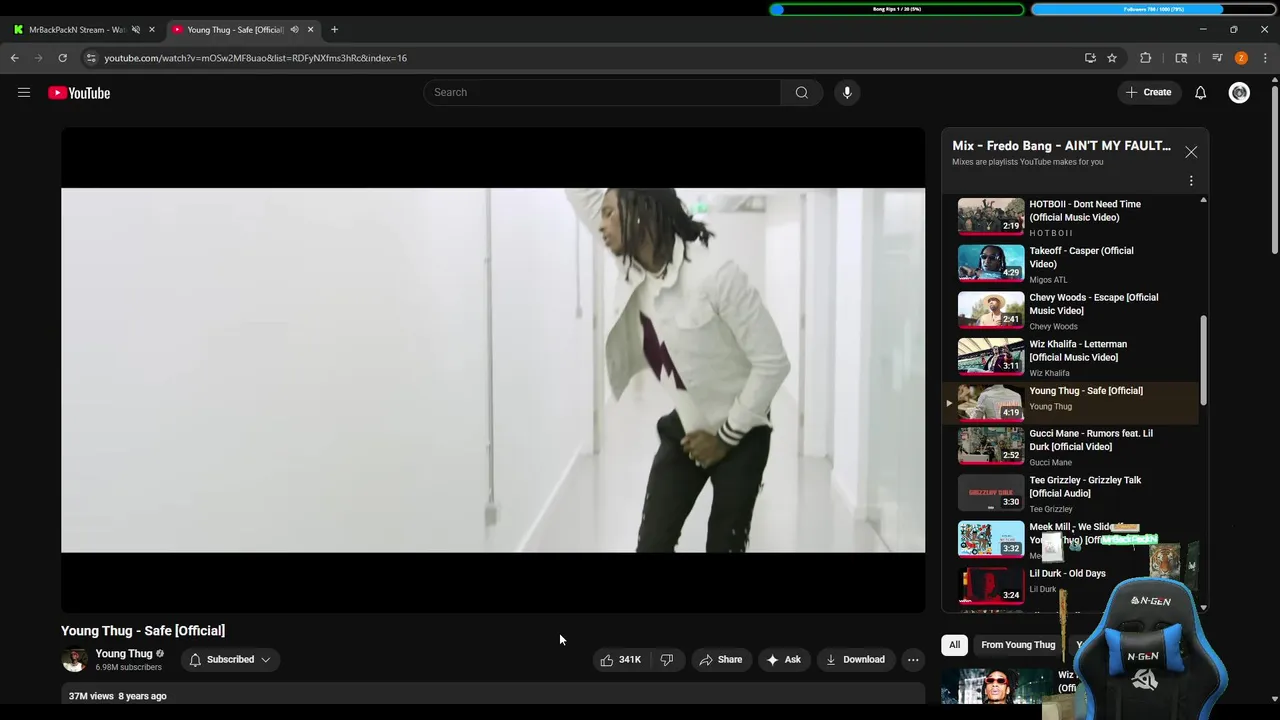Screen dimensions: 1280x720
Task: Start voice search with microphone icon
Action: (x=847, y=92)
